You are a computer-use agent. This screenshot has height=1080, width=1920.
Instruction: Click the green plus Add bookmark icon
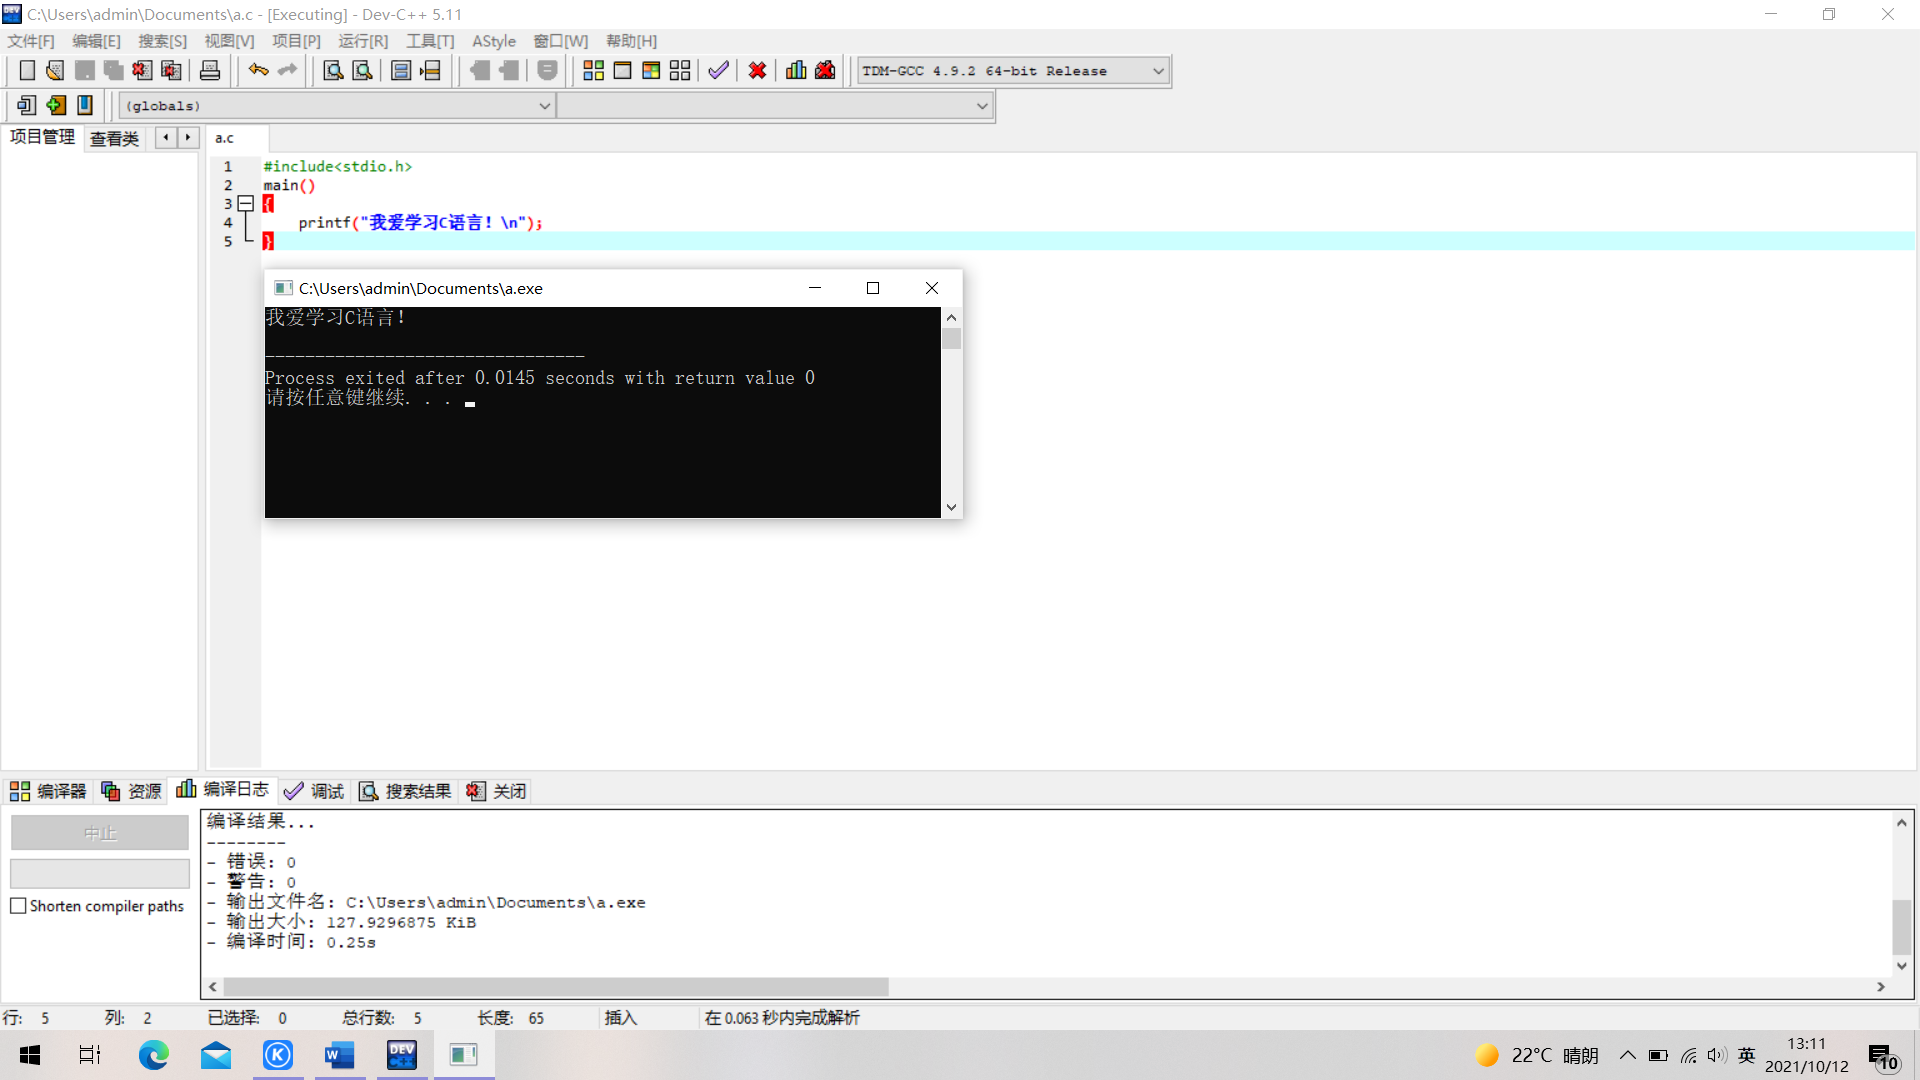56,105
